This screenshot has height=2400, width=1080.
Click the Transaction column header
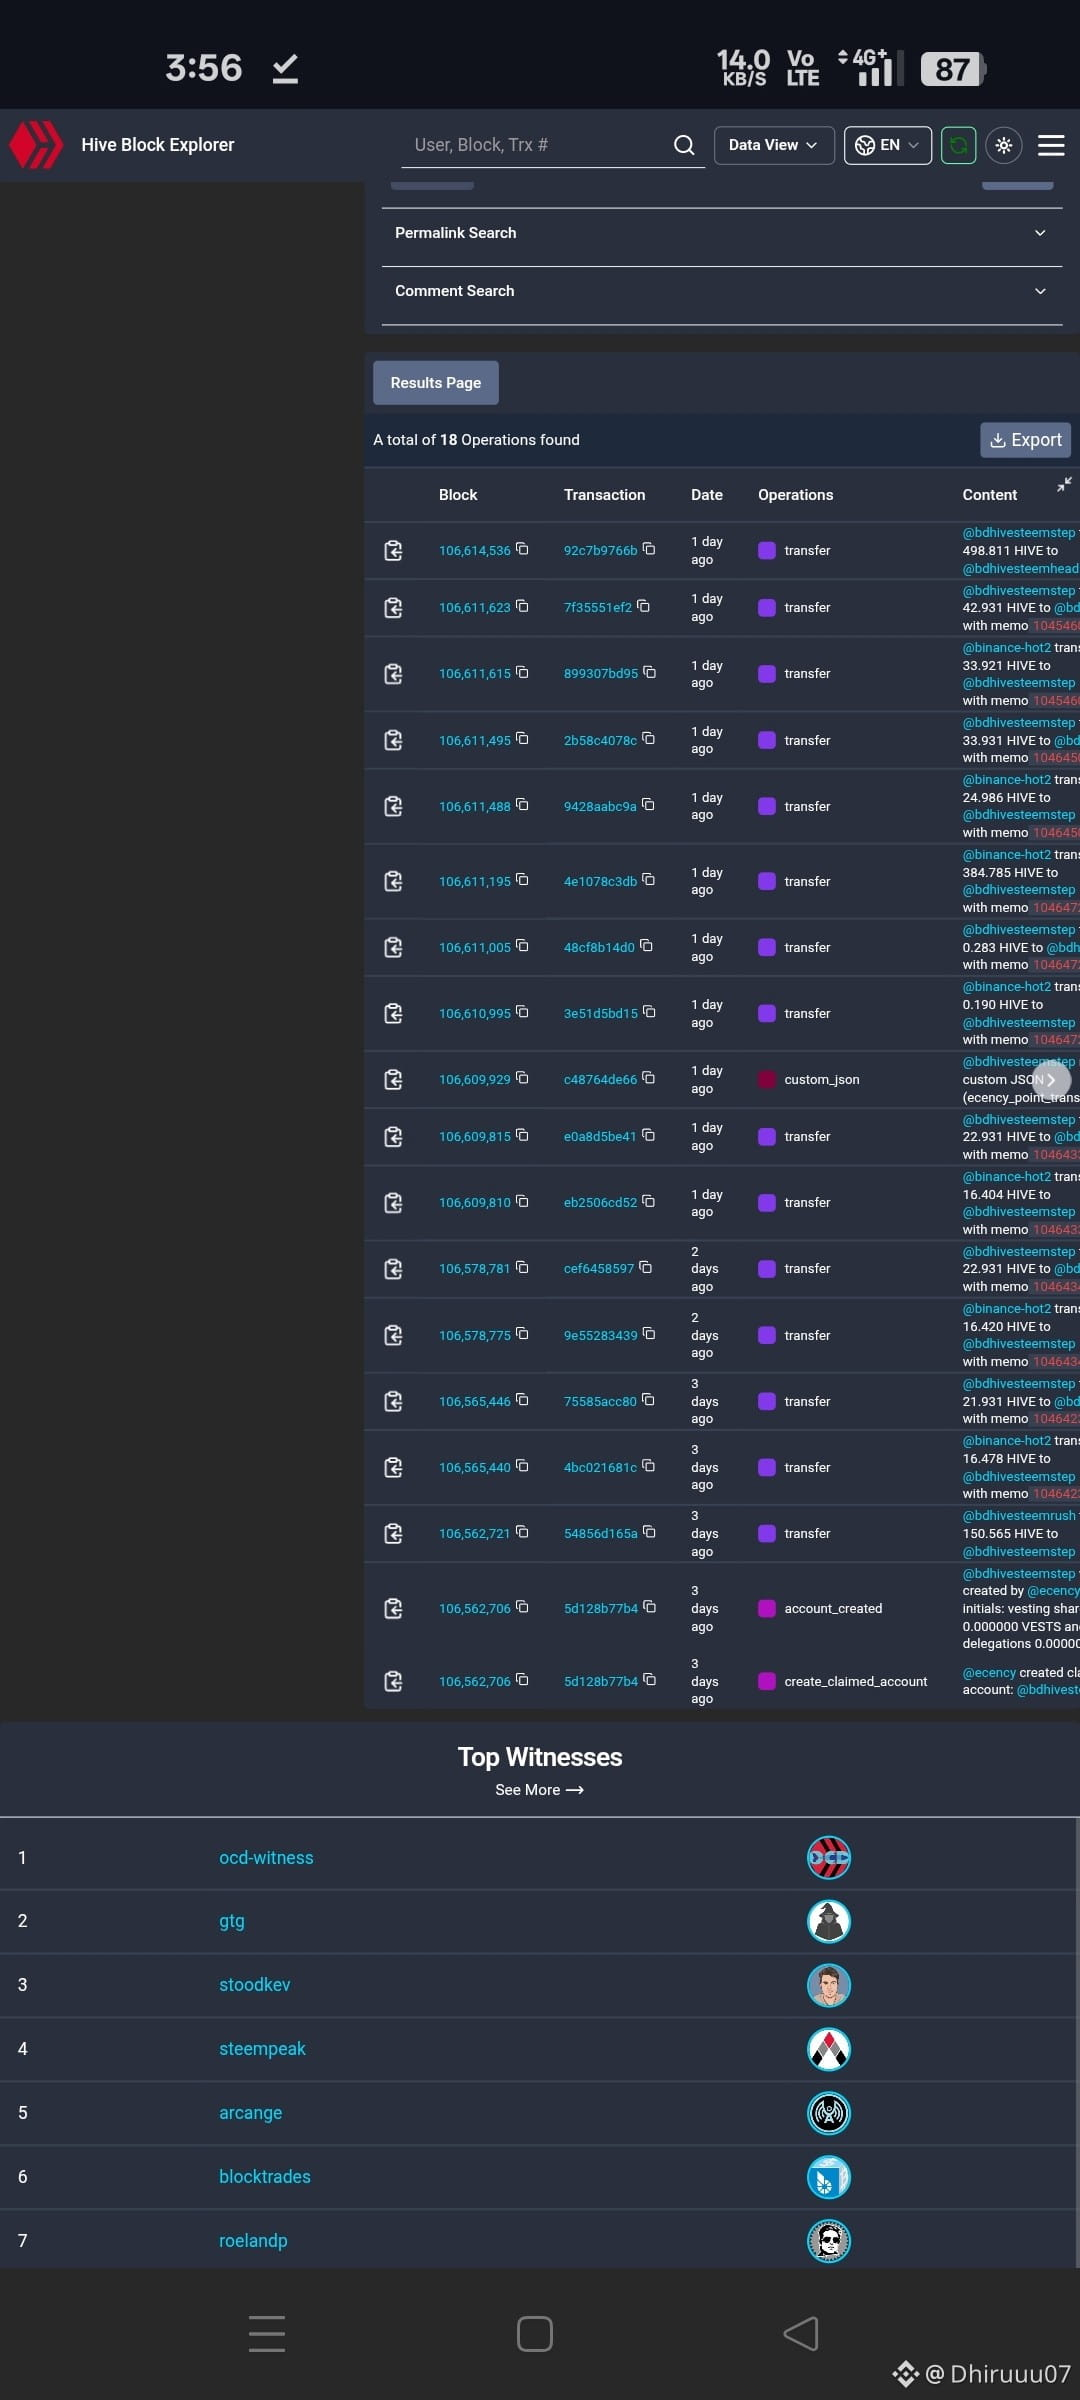click(604, 495)
